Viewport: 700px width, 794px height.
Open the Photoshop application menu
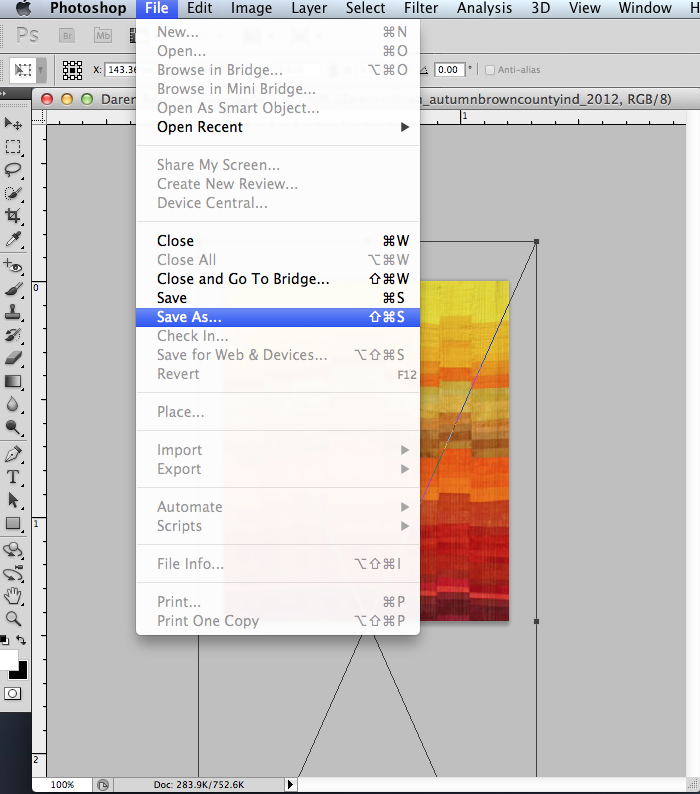(x=88, y=8)
